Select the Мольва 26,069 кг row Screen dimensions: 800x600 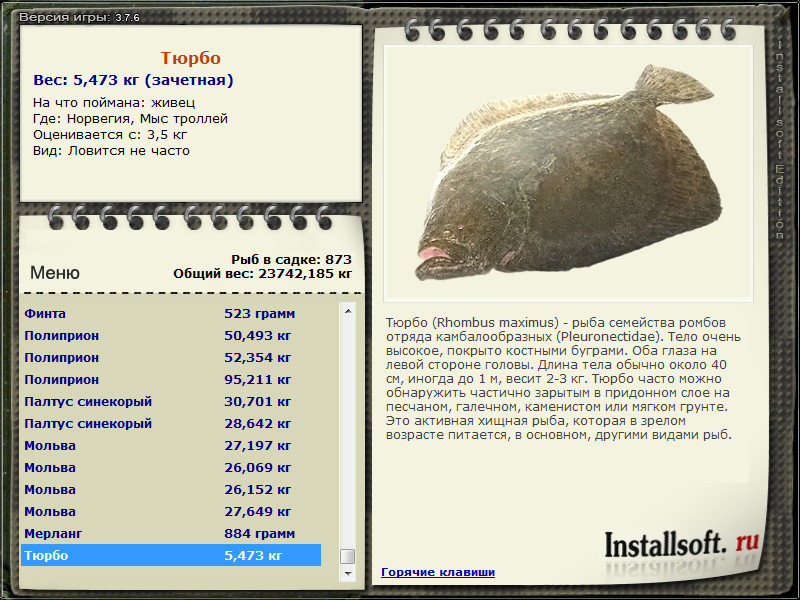pos(171,467)
